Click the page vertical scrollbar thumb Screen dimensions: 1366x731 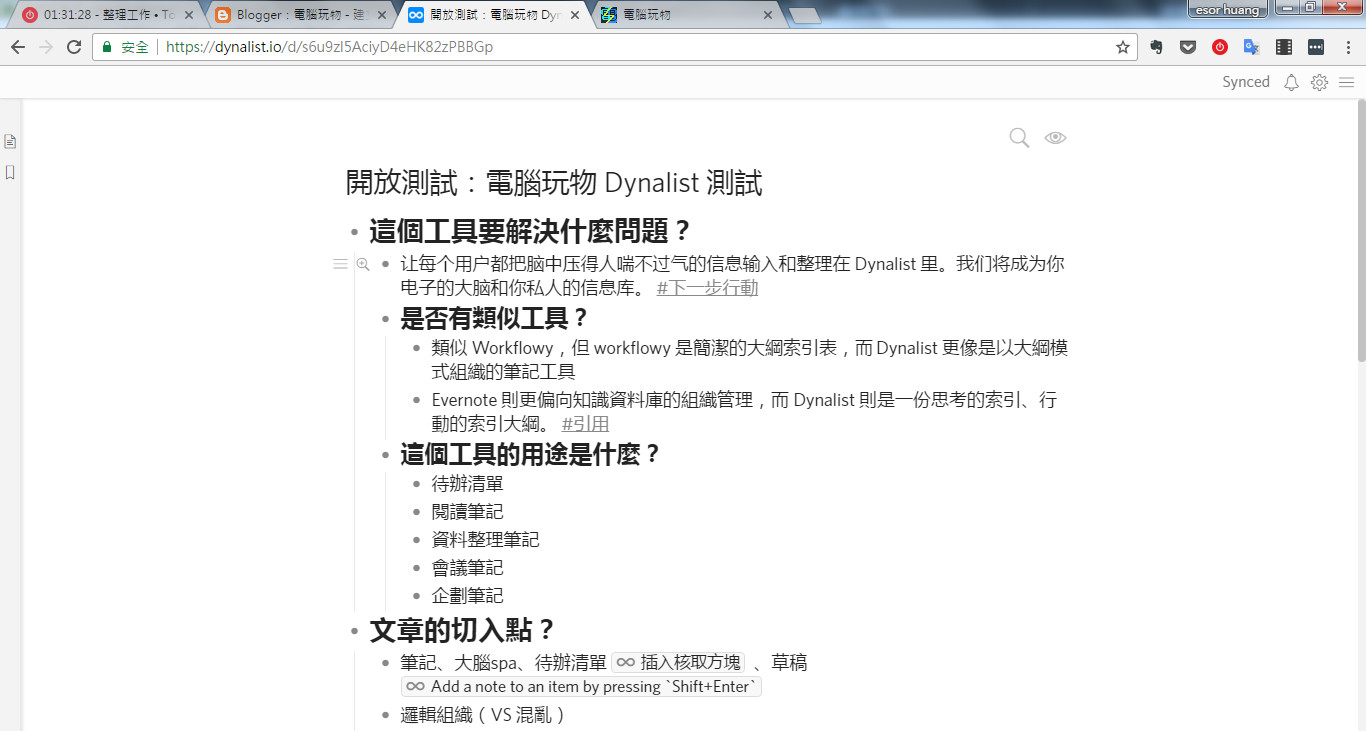click(x=1360, y=230)
